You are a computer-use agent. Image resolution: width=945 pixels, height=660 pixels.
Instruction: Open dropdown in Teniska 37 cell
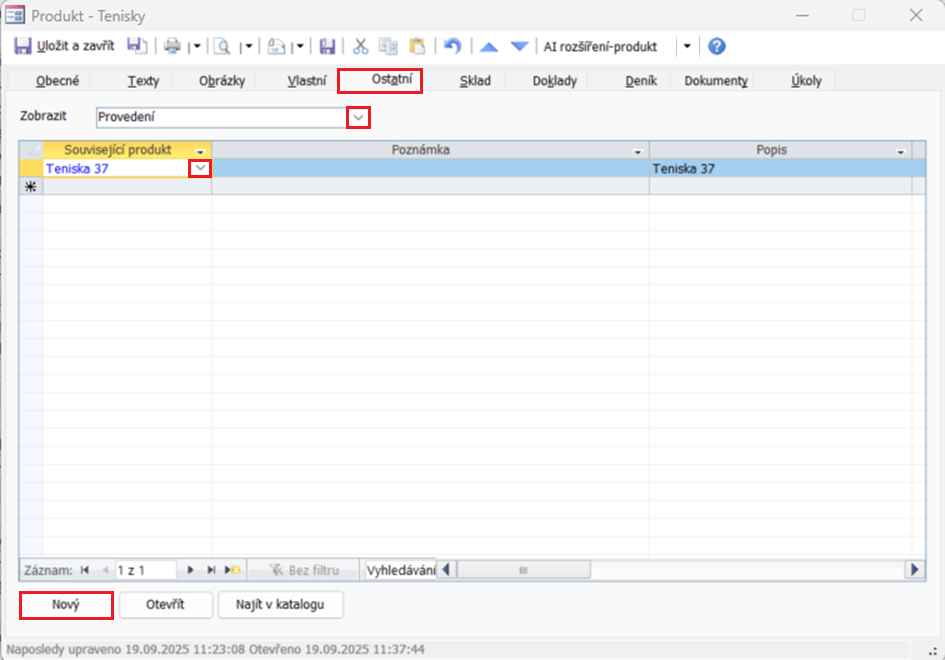[x=201, y=169]
